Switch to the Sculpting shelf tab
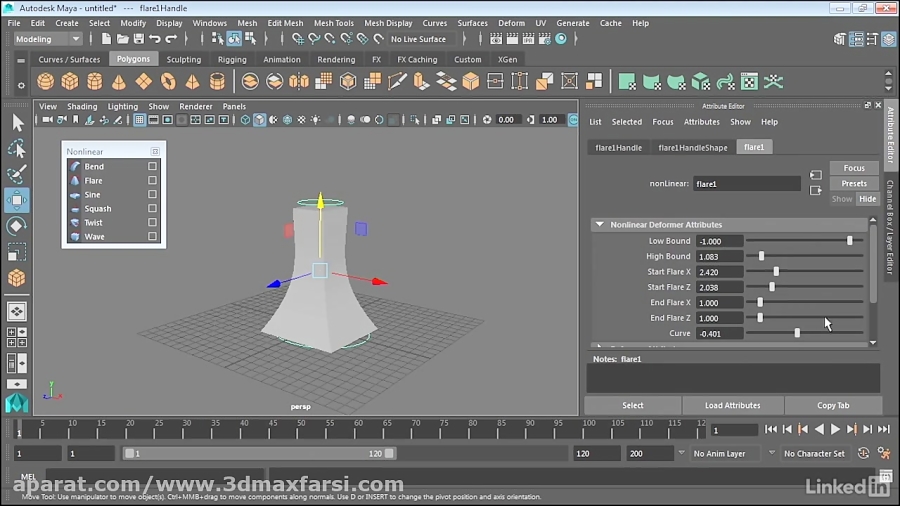The width and height of the screenshot is (900, 506). 184,60
